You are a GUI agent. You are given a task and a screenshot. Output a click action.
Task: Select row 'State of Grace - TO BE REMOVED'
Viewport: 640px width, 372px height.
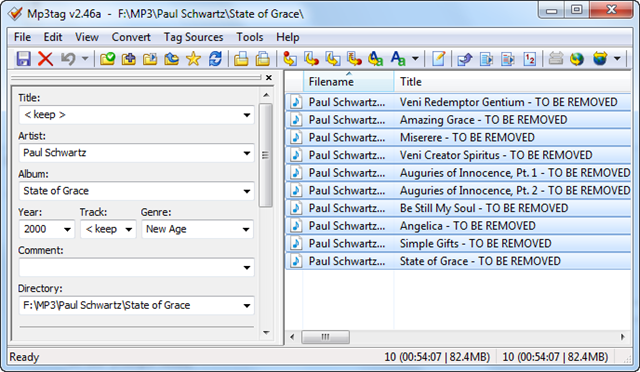[458, 261]
